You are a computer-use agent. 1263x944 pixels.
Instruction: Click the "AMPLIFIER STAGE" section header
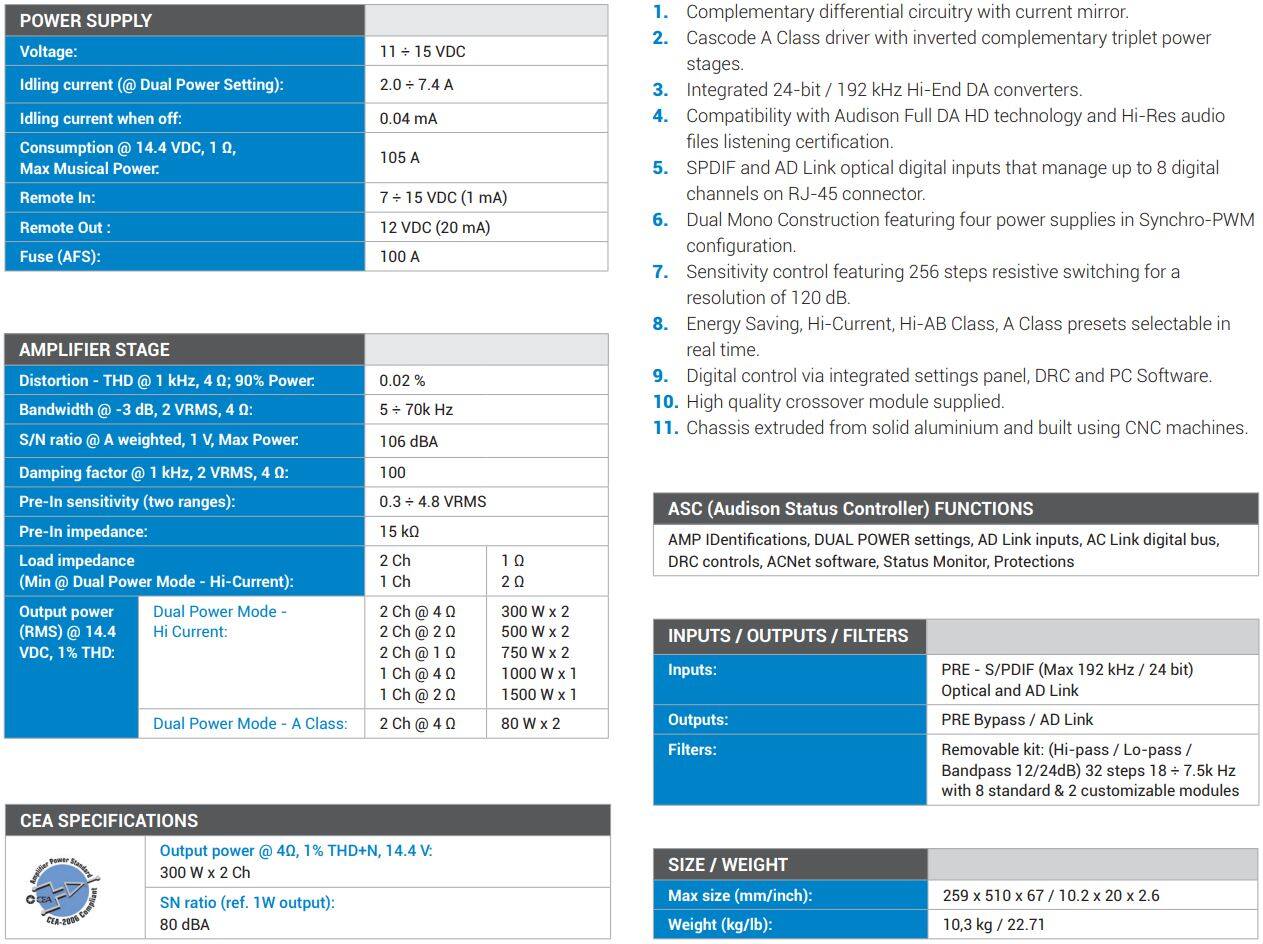94,349
